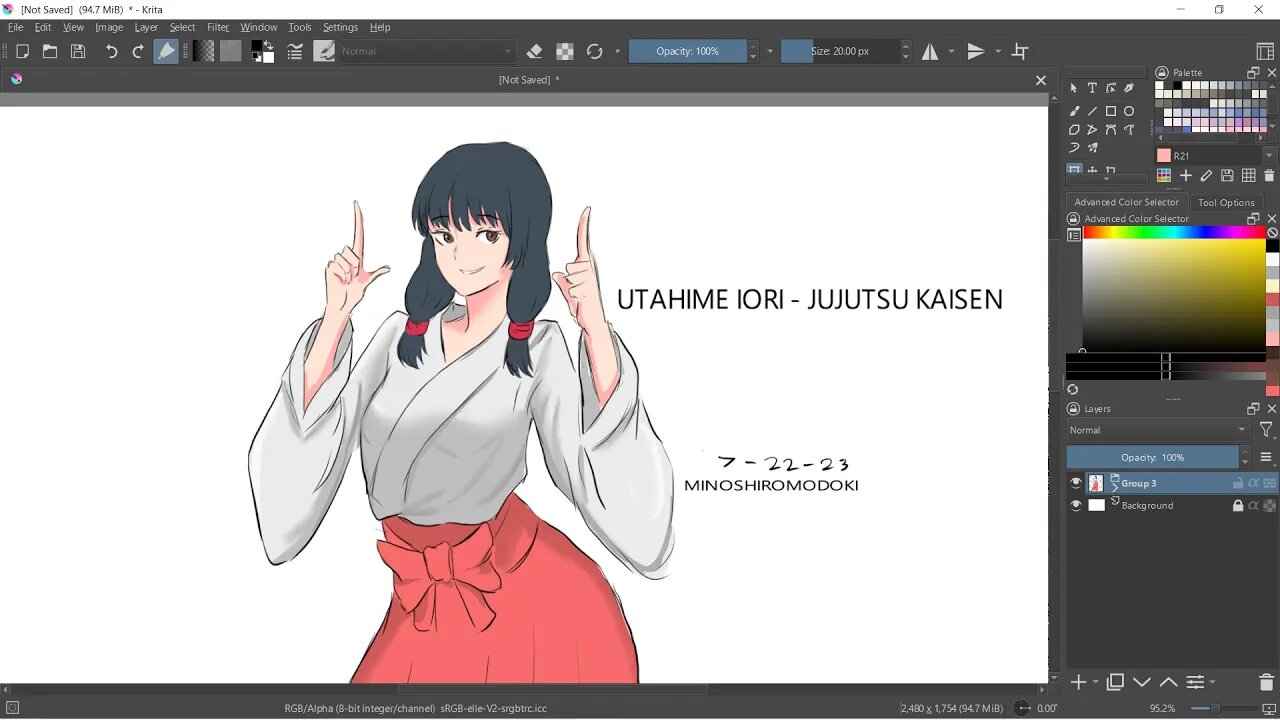1280x720 pixels.
Task: Select the Dynamic Brush tool
Action: (1074, 148)
